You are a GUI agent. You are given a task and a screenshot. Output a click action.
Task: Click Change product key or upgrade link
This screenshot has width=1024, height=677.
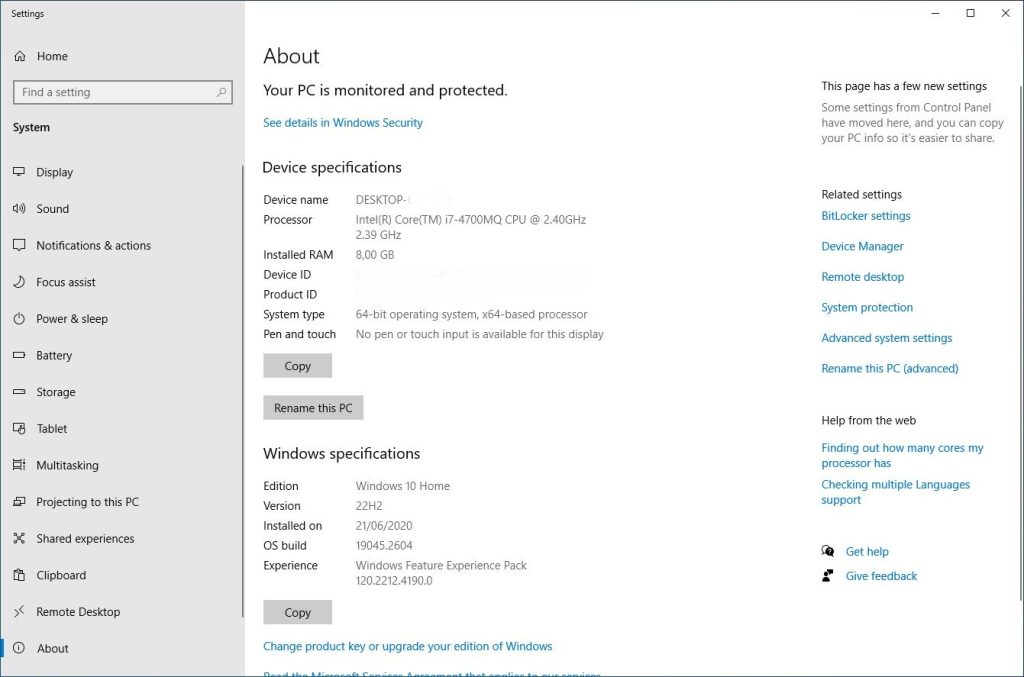(408, 646)
